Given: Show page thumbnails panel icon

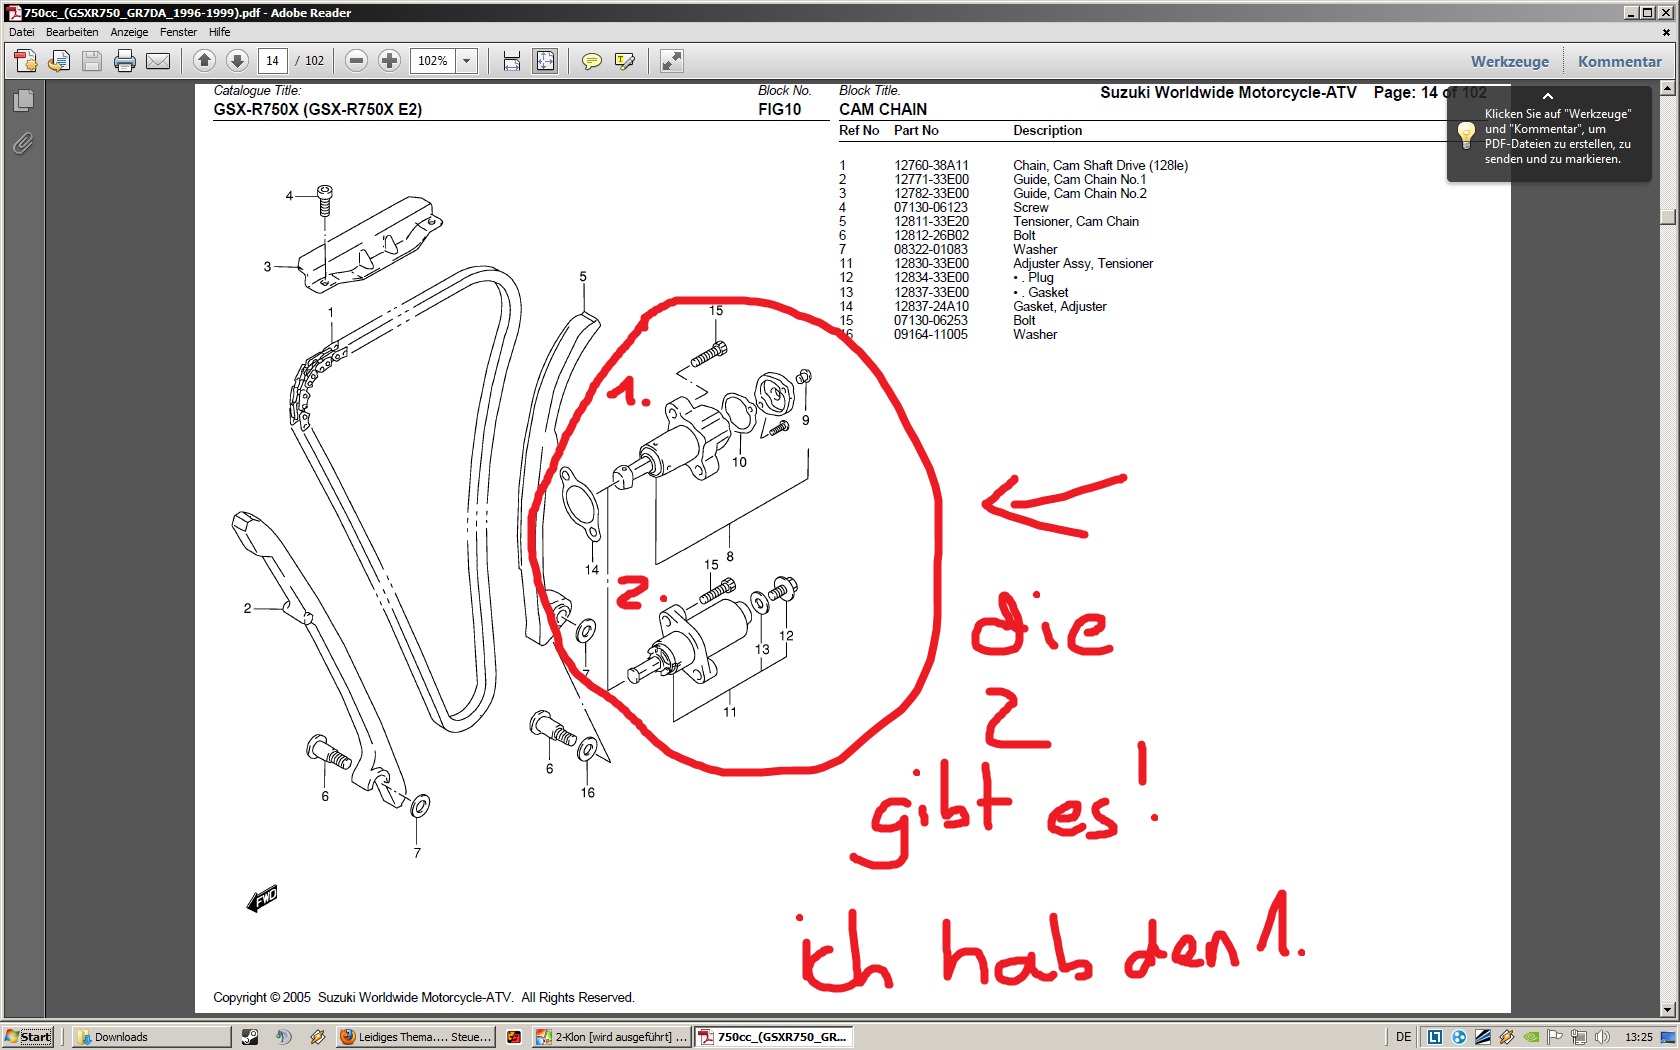Looking at the screenshot, I should click(23, 100).
